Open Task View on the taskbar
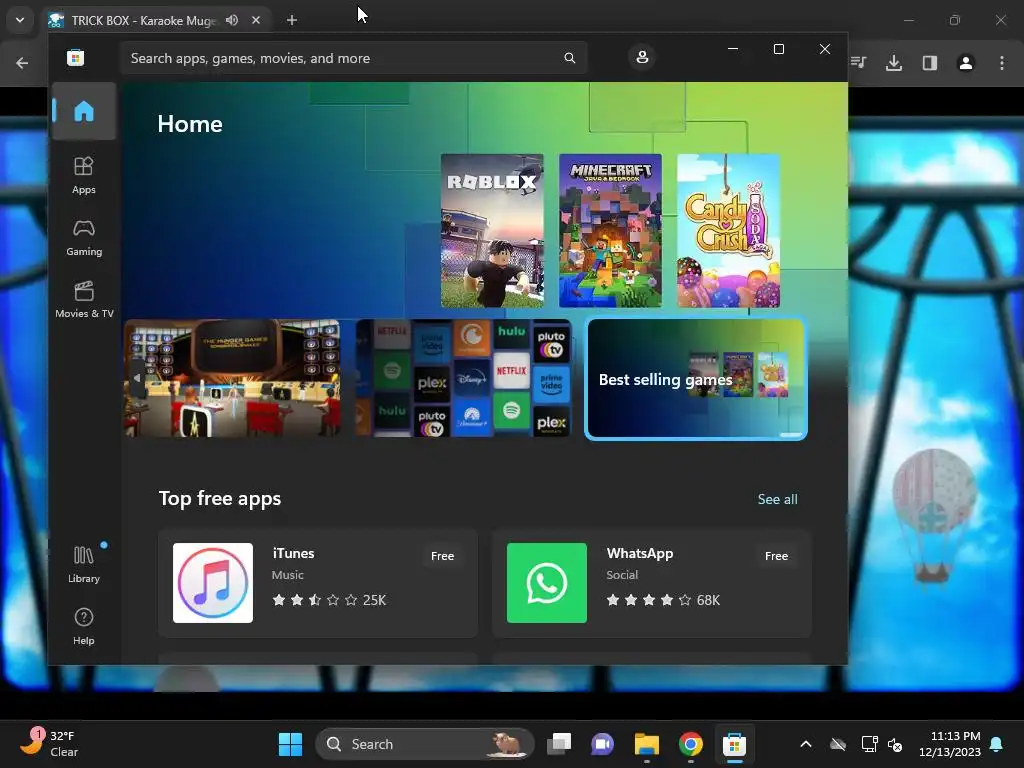The height and width of the screenshot is (768, 1024). pyautogui.click(x=559, y=744)
